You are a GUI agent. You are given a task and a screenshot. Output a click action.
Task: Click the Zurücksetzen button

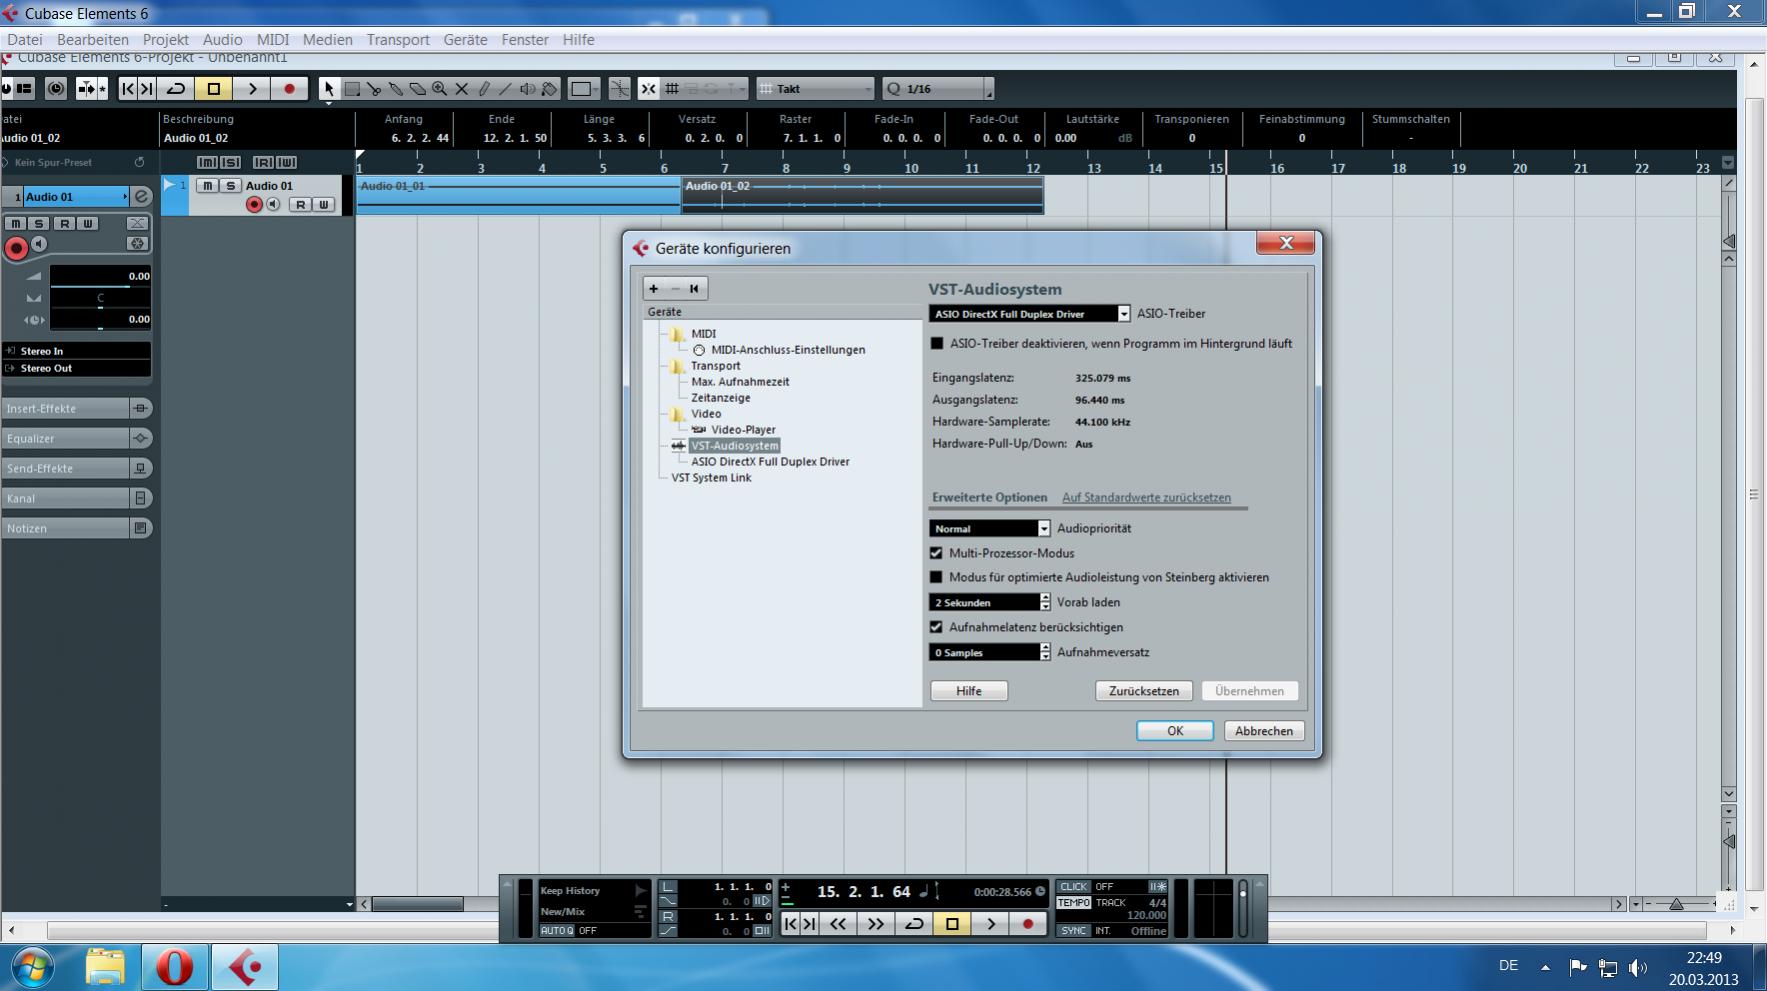pos(1143,691)
